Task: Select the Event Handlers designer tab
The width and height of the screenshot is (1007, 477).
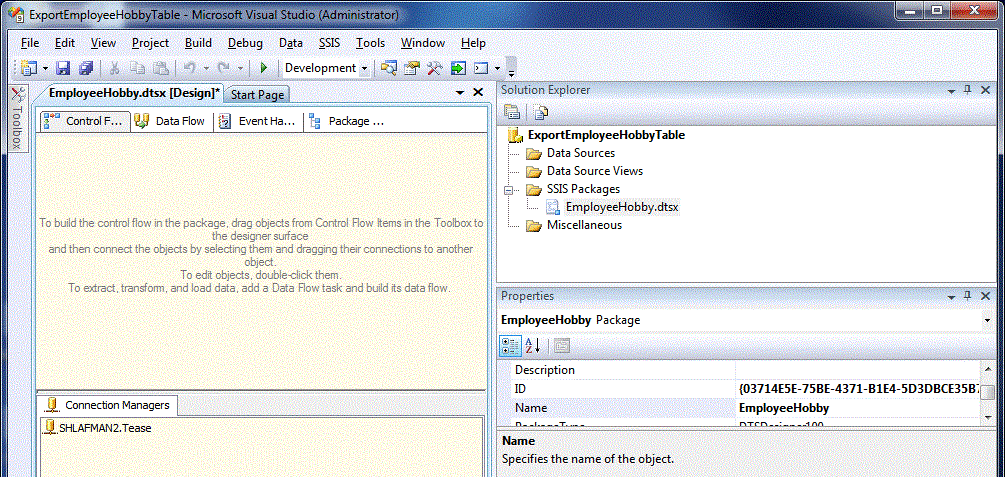Action: pyautogui.click(x=258, y=121)
